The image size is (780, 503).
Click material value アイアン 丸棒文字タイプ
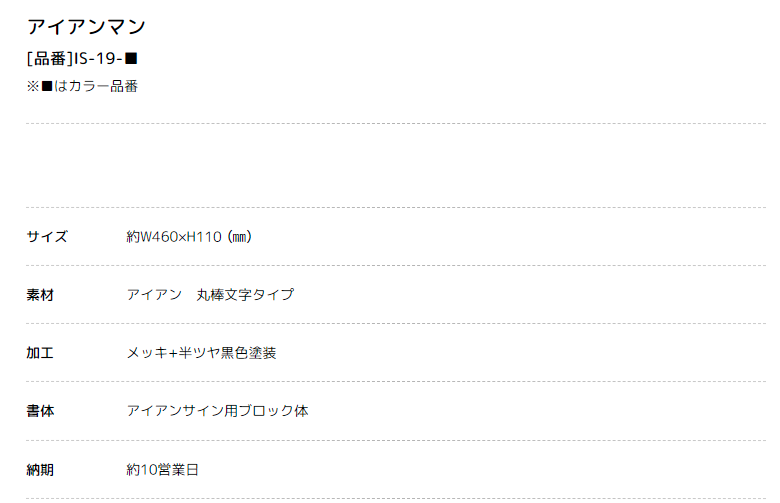pos(210,295)
